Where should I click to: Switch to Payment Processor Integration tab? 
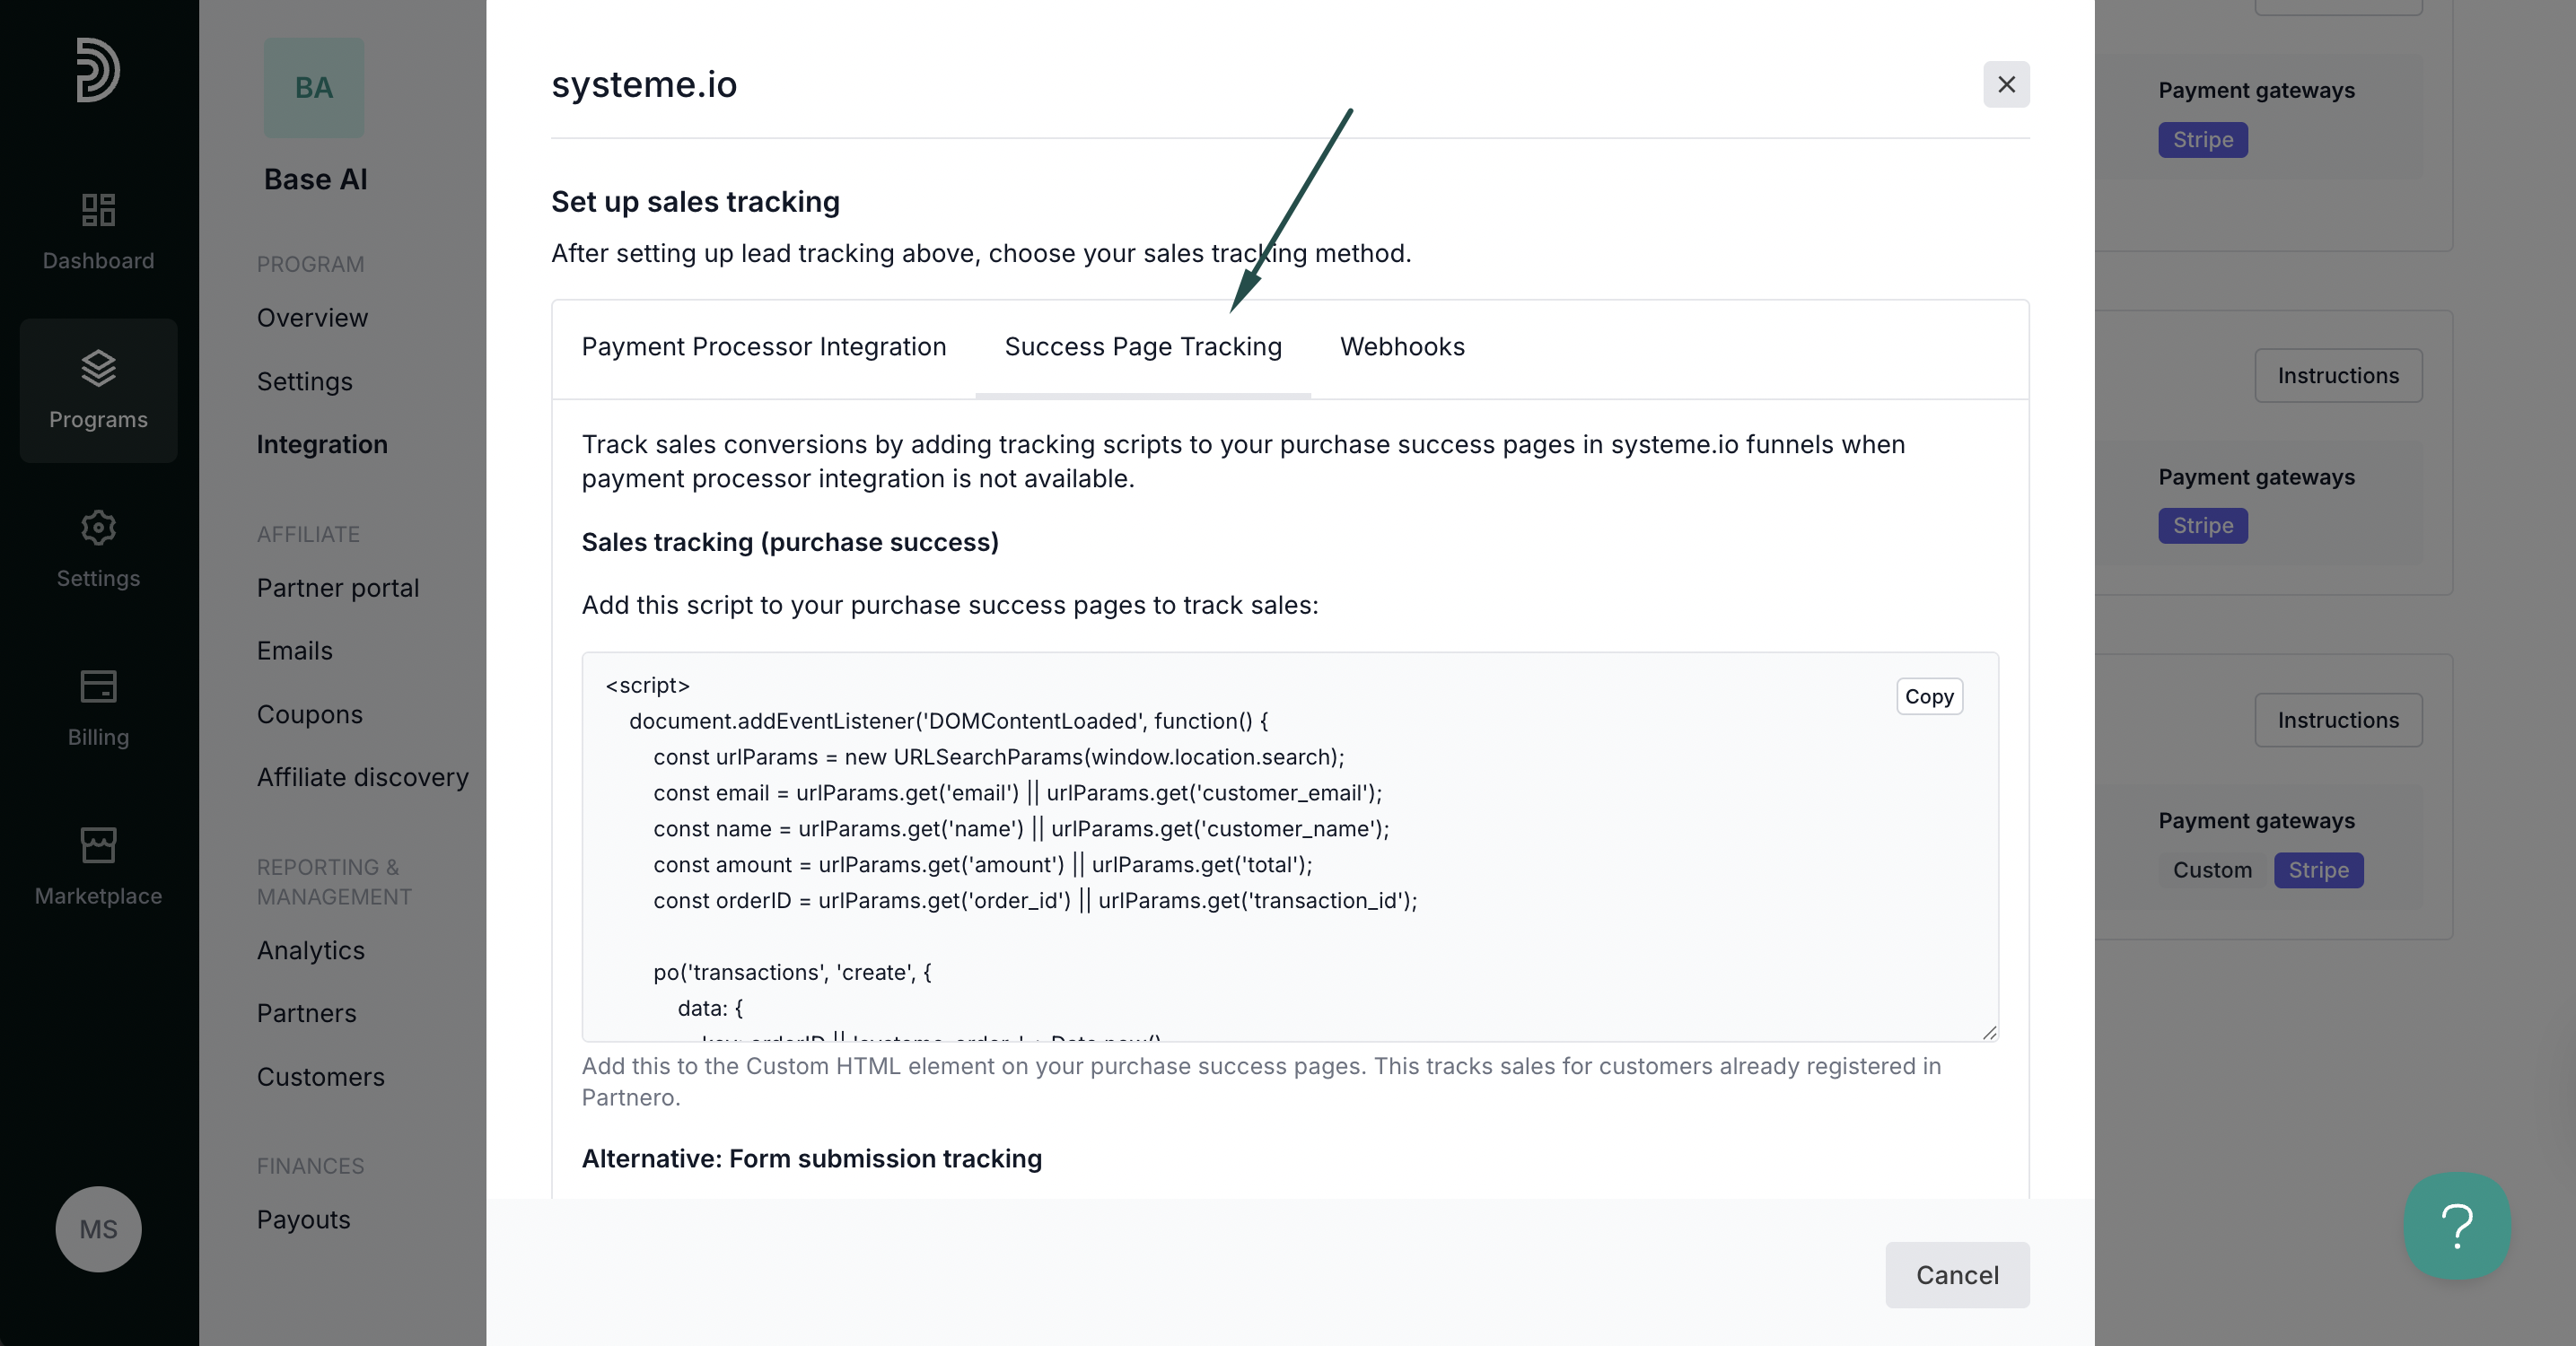click(763, 347)
